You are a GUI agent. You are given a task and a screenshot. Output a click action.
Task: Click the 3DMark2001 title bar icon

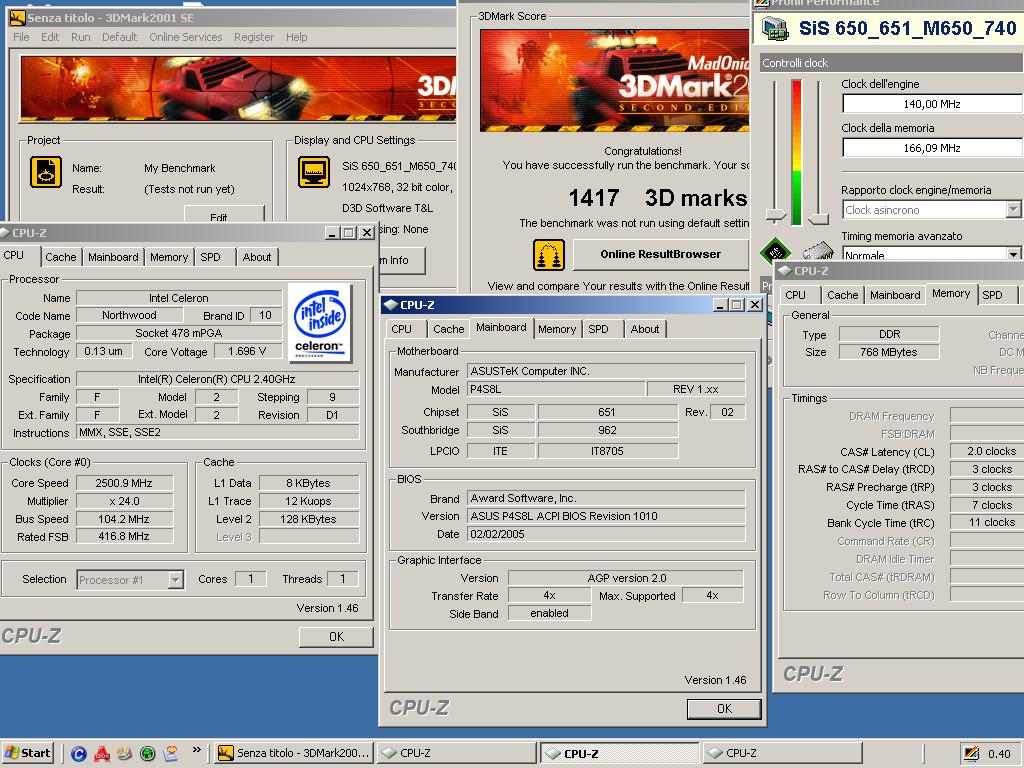tap(18, 18)
